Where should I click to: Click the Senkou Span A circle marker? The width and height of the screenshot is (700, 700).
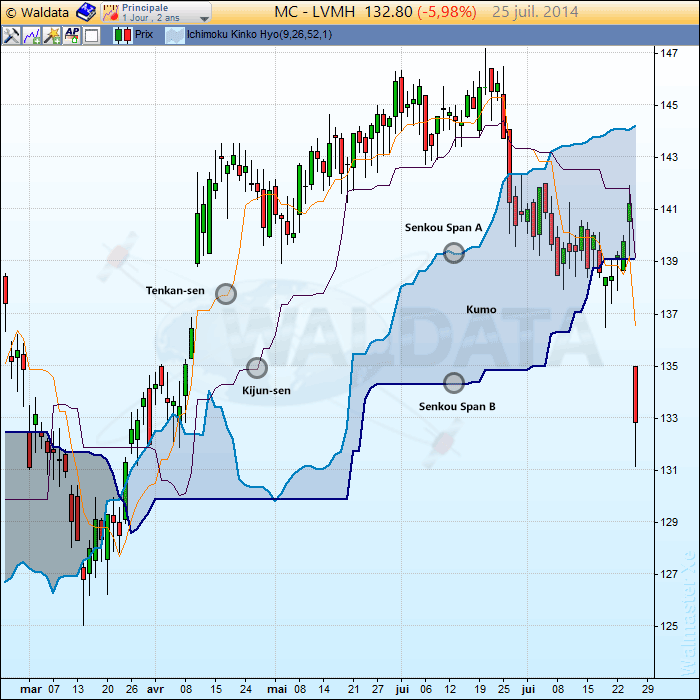(454, 253)
